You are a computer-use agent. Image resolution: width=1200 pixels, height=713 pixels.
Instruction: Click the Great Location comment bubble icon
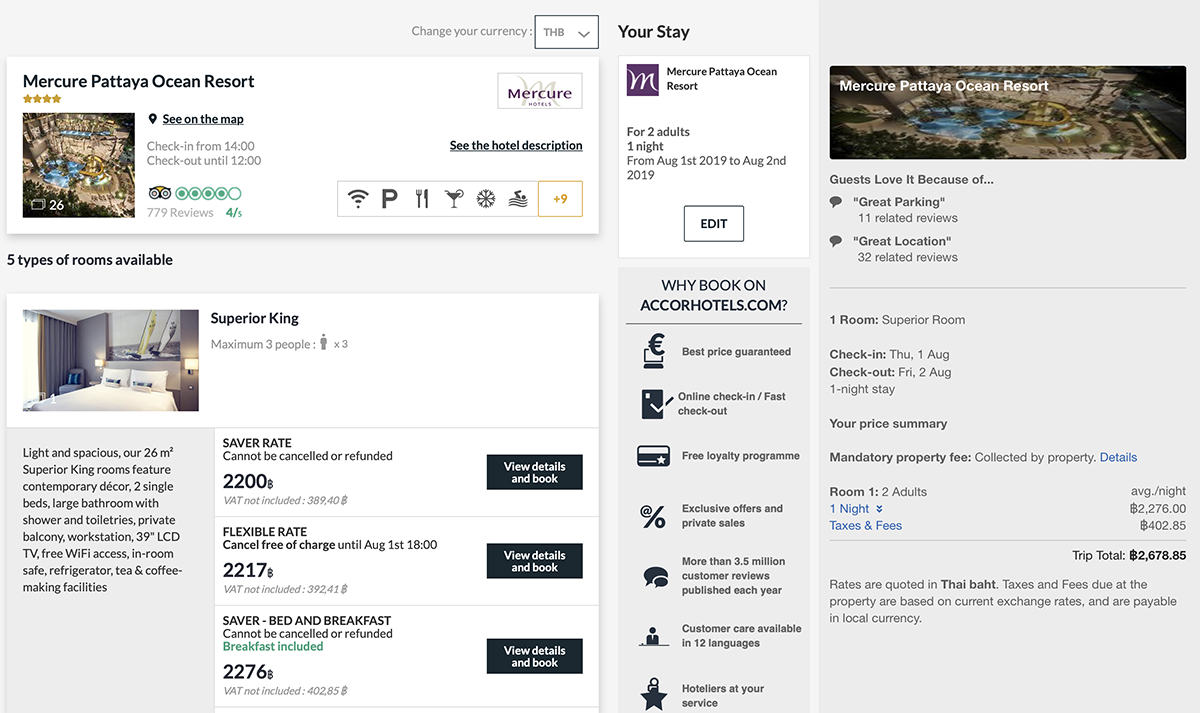[836, 241]
